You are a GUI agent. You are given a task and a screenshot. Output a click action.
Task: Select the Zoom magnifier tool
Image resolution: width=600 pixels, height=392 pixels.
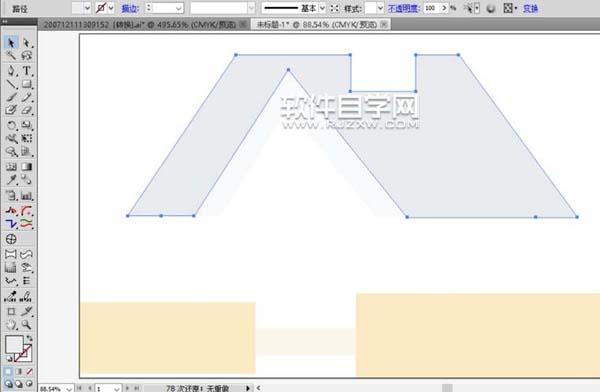click(x=26, y=325)
